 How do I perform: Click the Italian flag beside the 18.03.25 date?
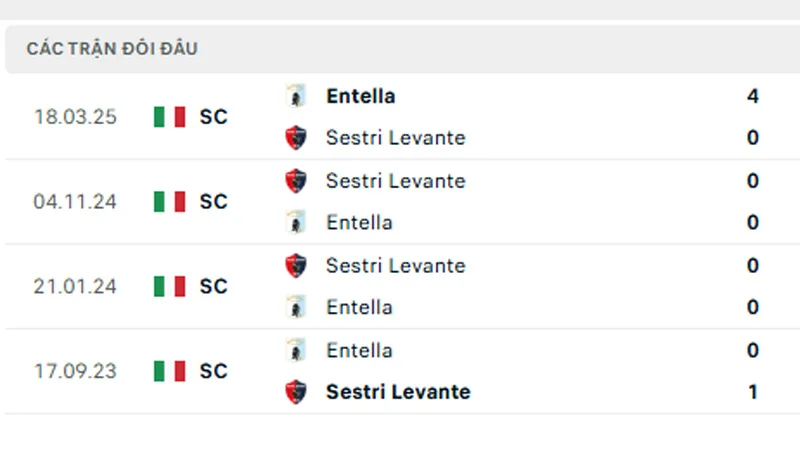[170, 117]
